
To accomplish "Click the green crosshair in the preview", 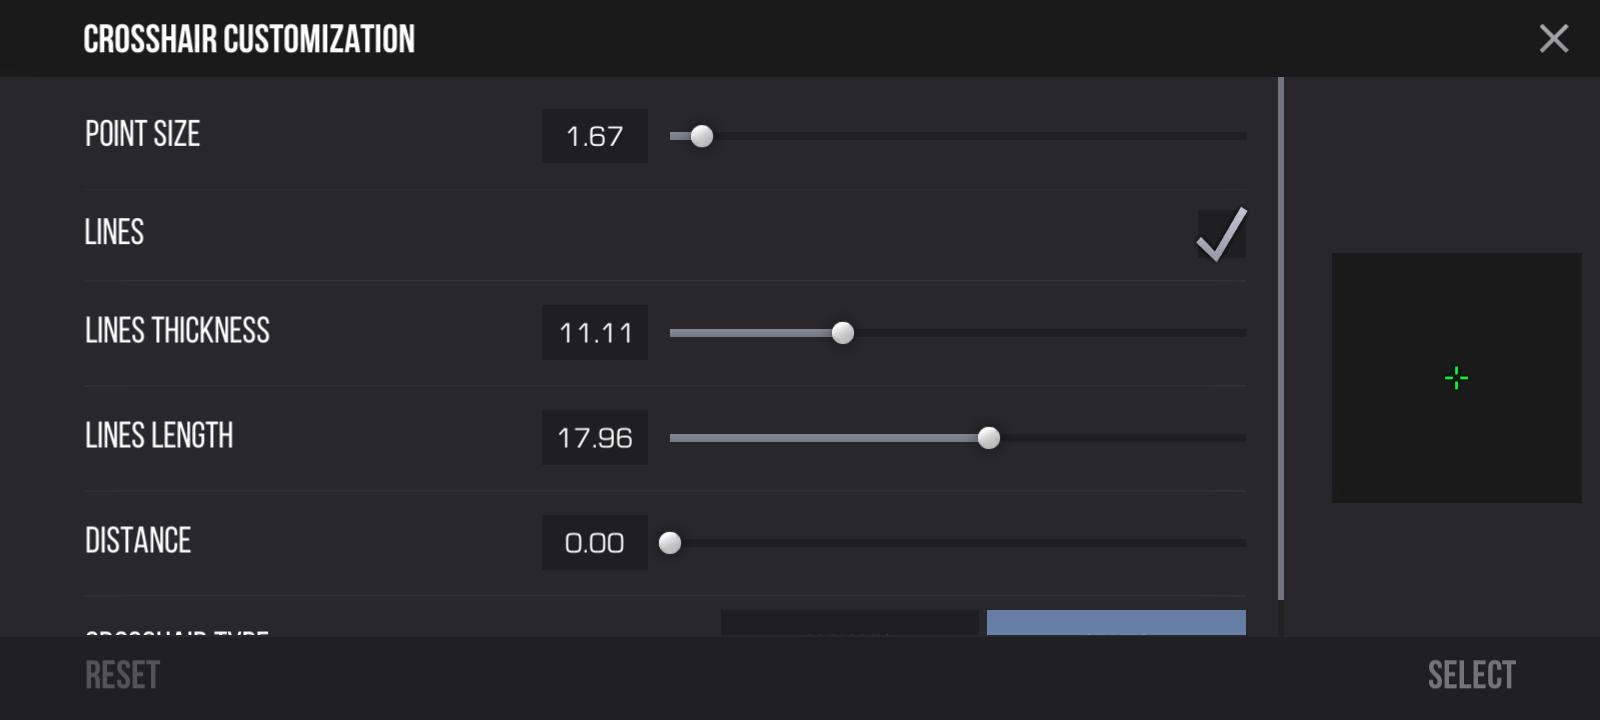I will [x=1456, y=377].
